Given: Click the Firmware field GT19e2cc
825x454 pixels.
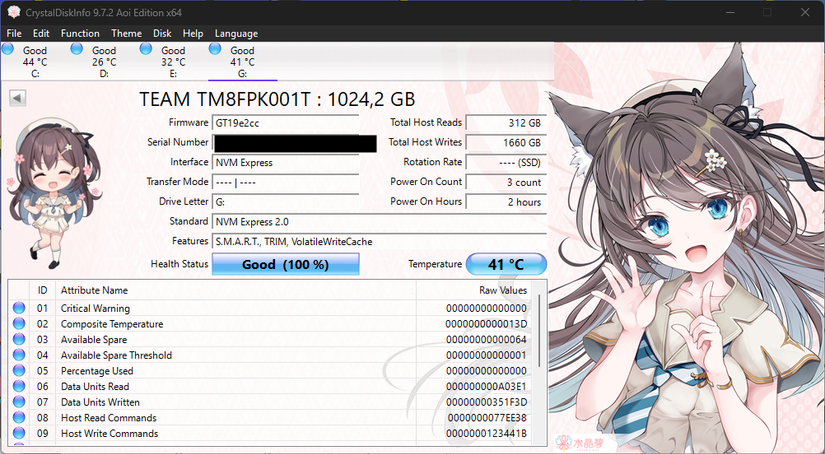Looking at the screenshot, I should (286, 123).
